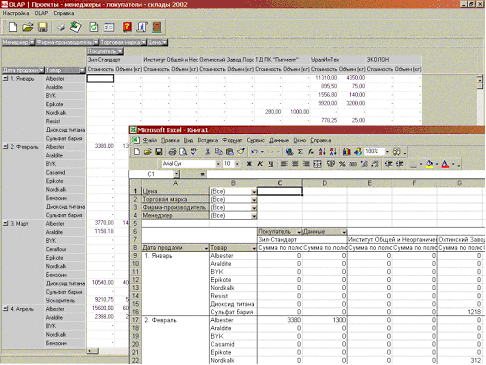Click Merge and Center icon in Excel
Screen dimensions: 486x365
(x=317, y=164)
